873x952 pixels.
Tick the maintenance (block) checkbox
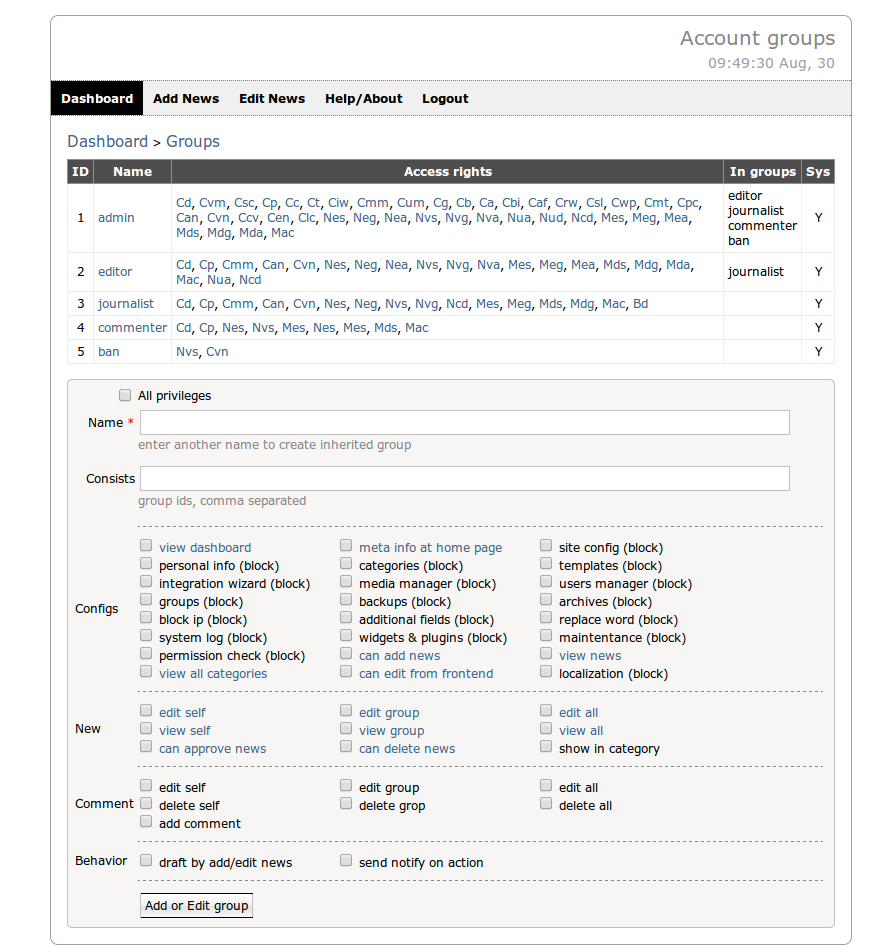(x=546, y=636)
